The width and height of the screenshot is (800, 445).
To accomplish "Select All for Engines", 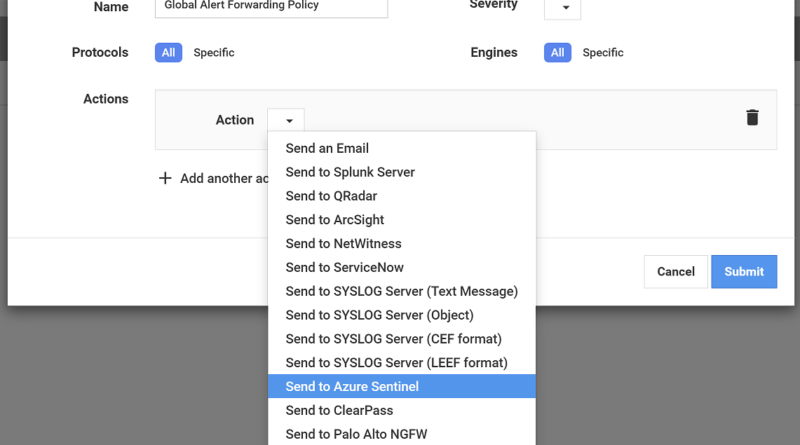I will 558,53.
